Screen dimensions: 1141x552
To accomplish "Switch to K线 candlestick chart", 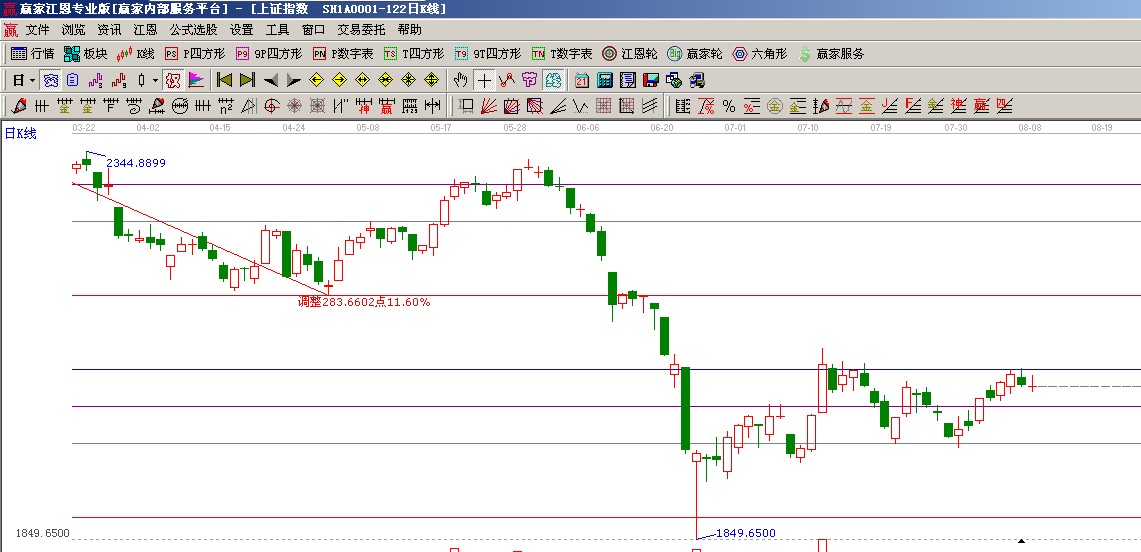I will [136, 54].
